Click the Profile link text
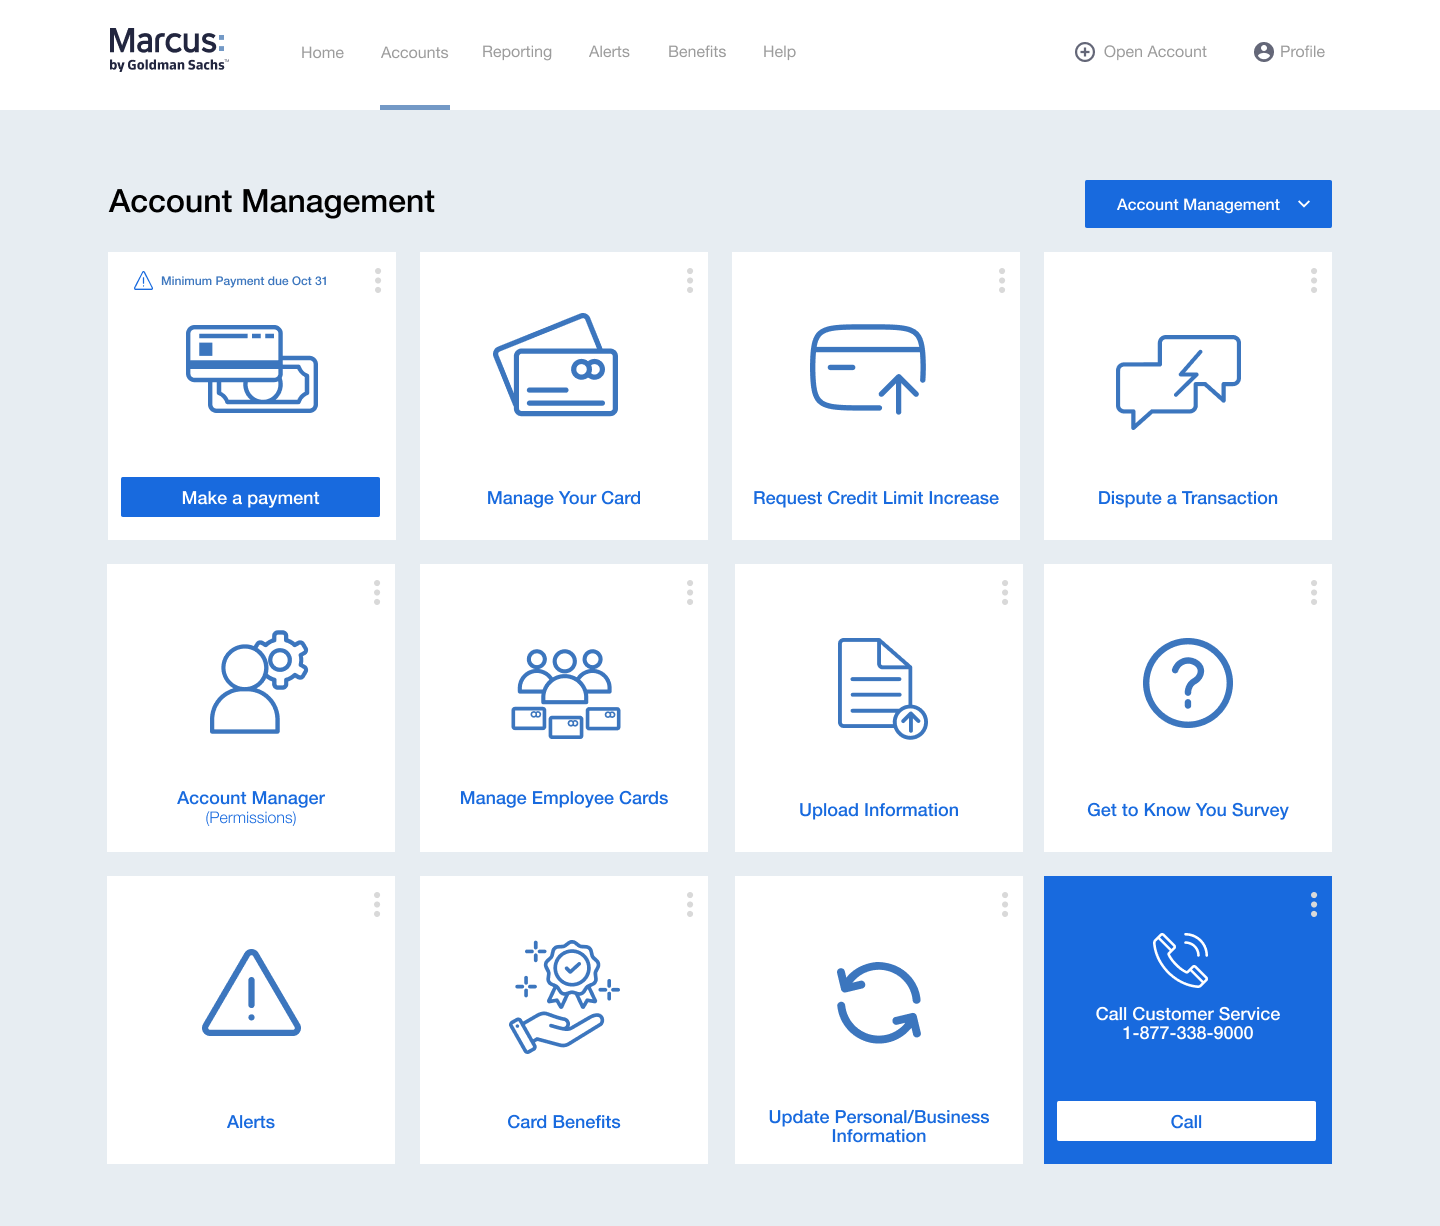The image size is (1440, 1226). [1302, 52]
